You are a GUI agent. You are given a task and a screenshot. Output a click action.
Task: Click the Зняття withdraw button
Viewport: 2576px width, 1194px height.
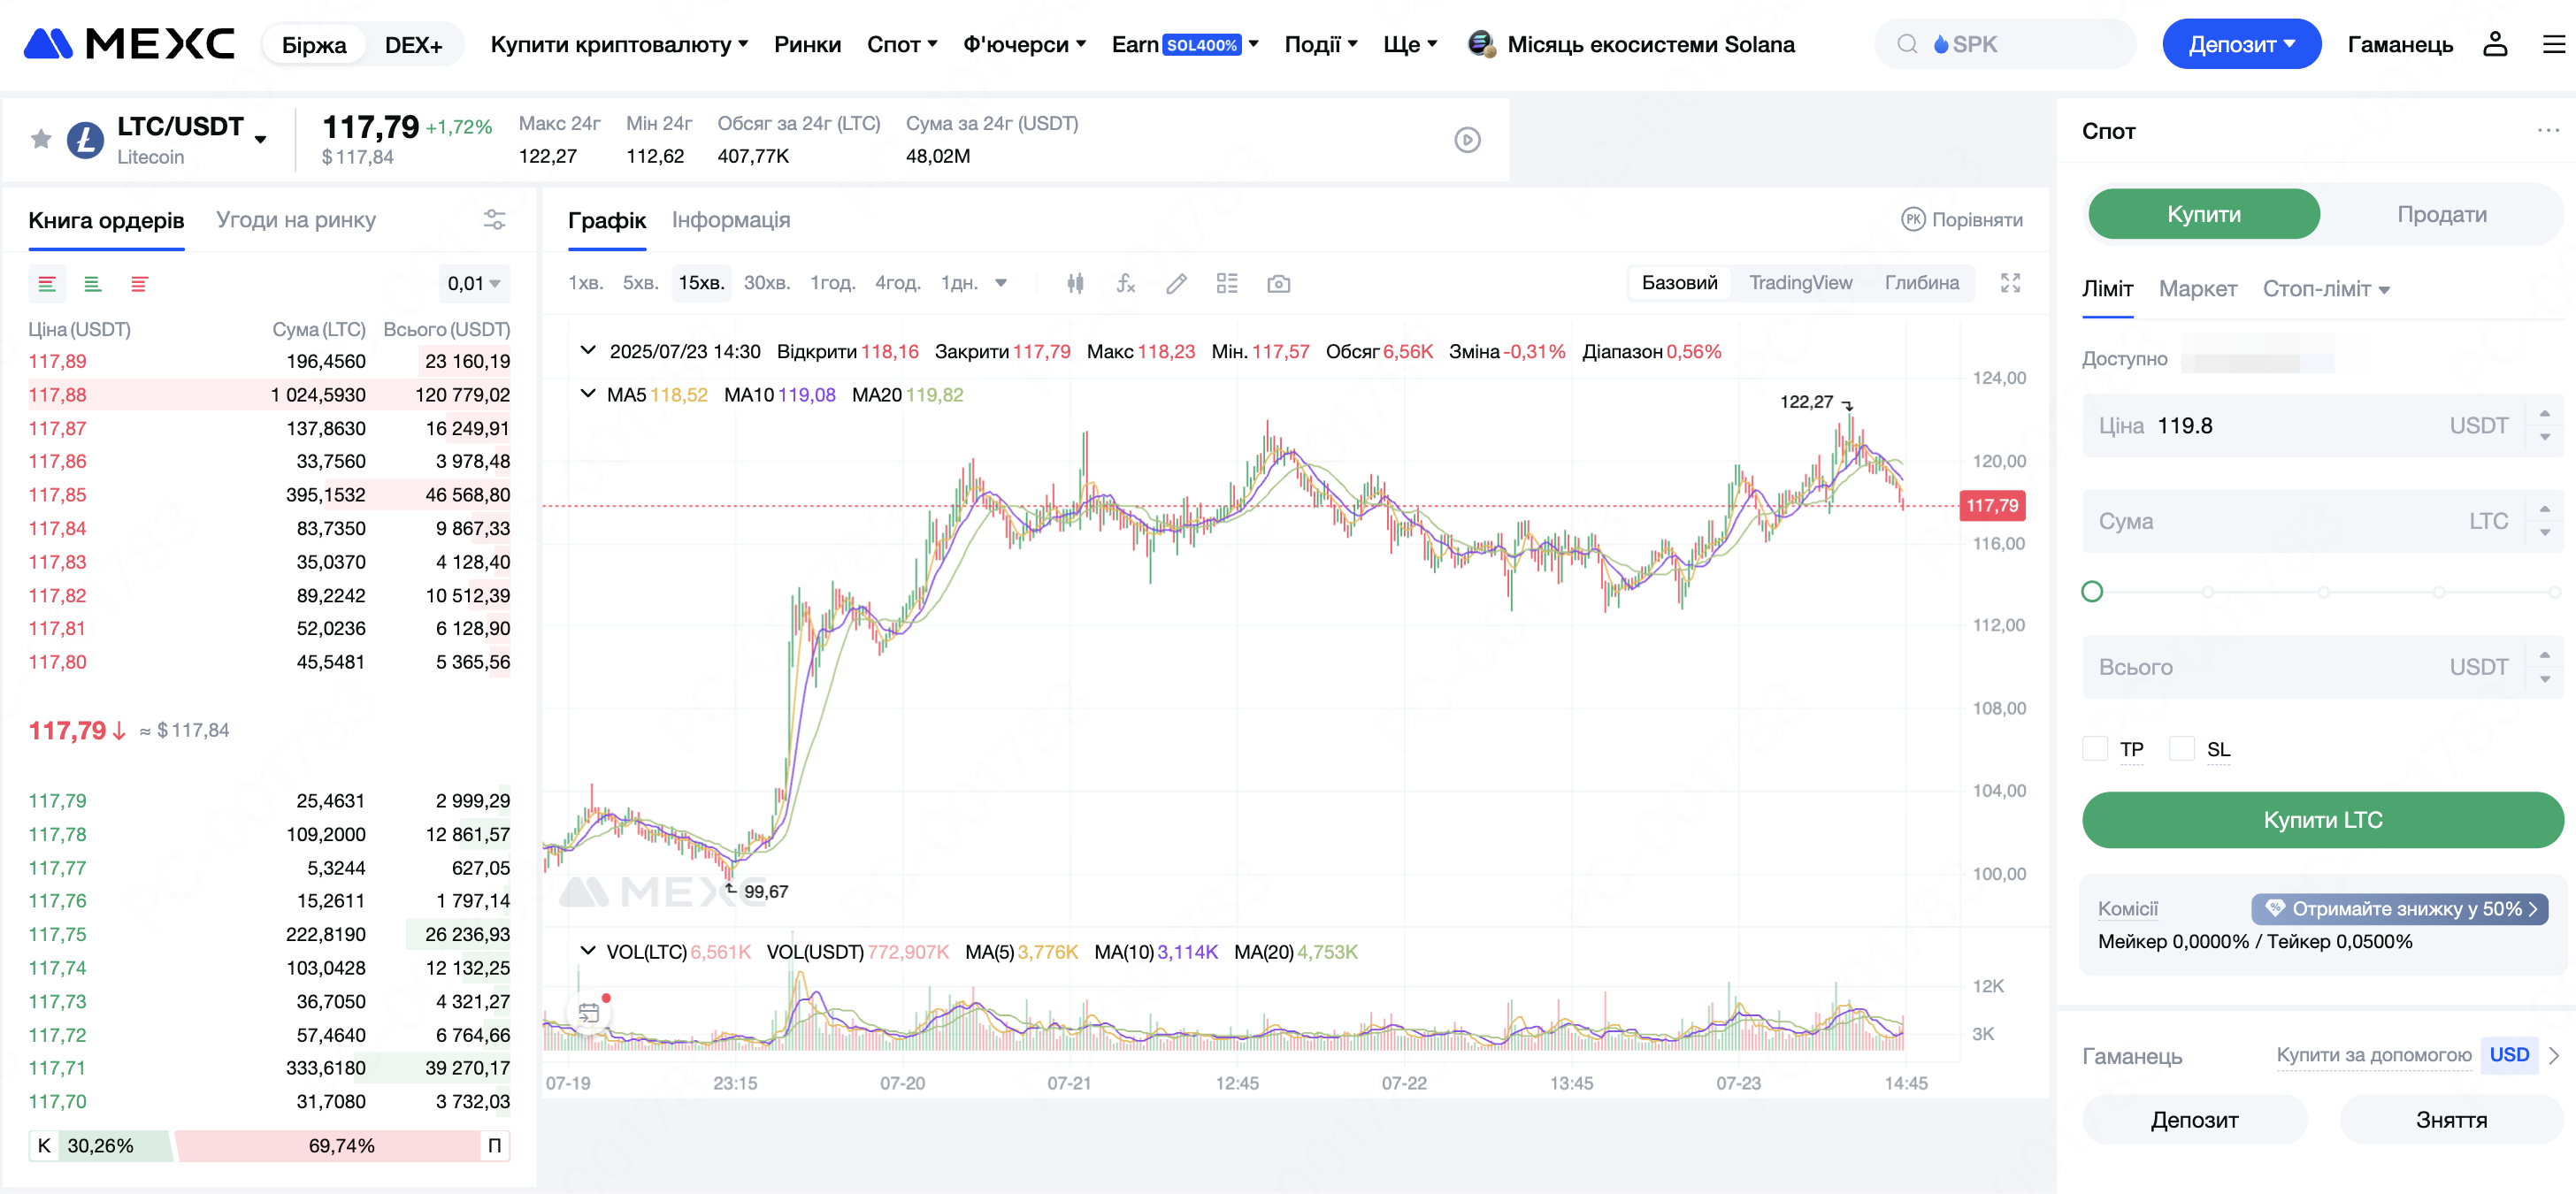(2451, 1119)
